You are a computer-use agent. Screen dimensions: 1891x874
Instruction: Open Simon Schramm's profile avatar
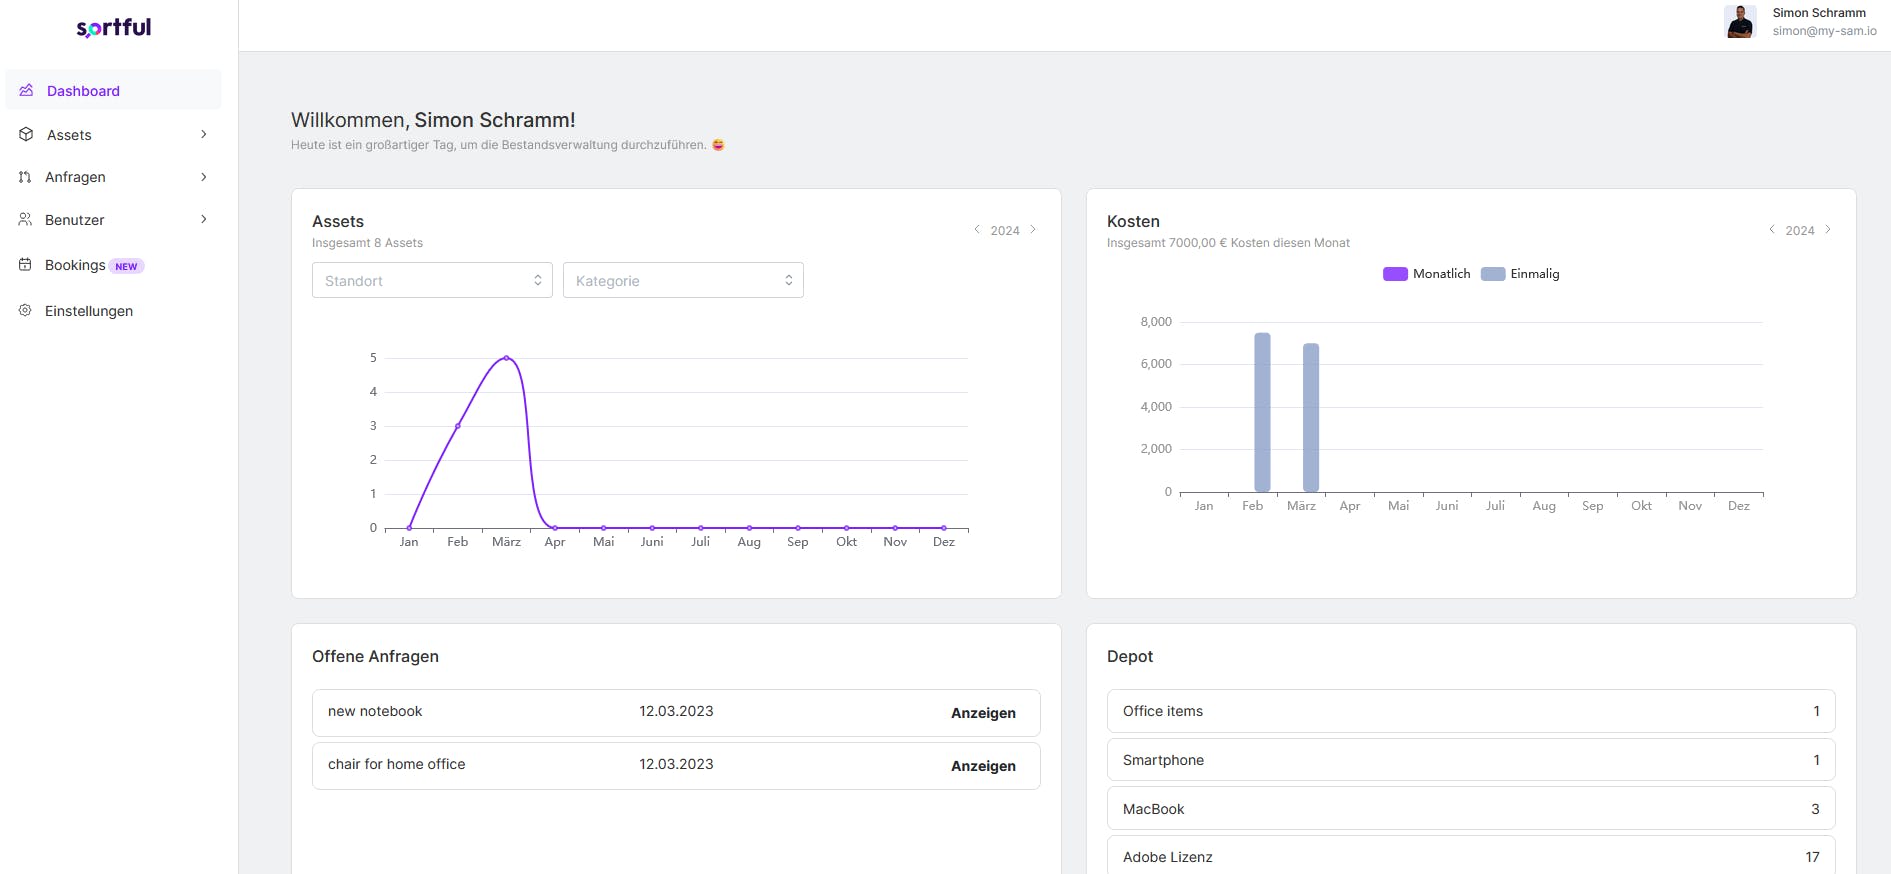click(x=1740, y=22)
